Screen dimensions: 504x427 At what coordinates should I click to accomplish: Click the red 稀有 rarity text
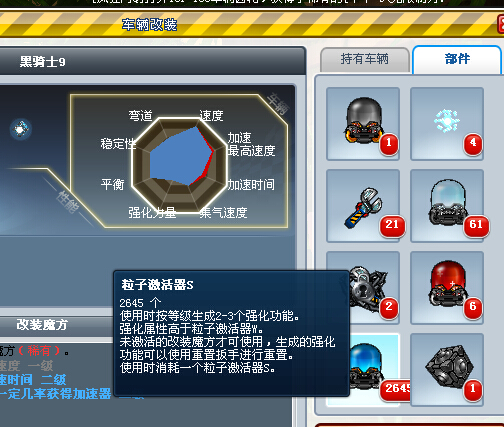39,351
